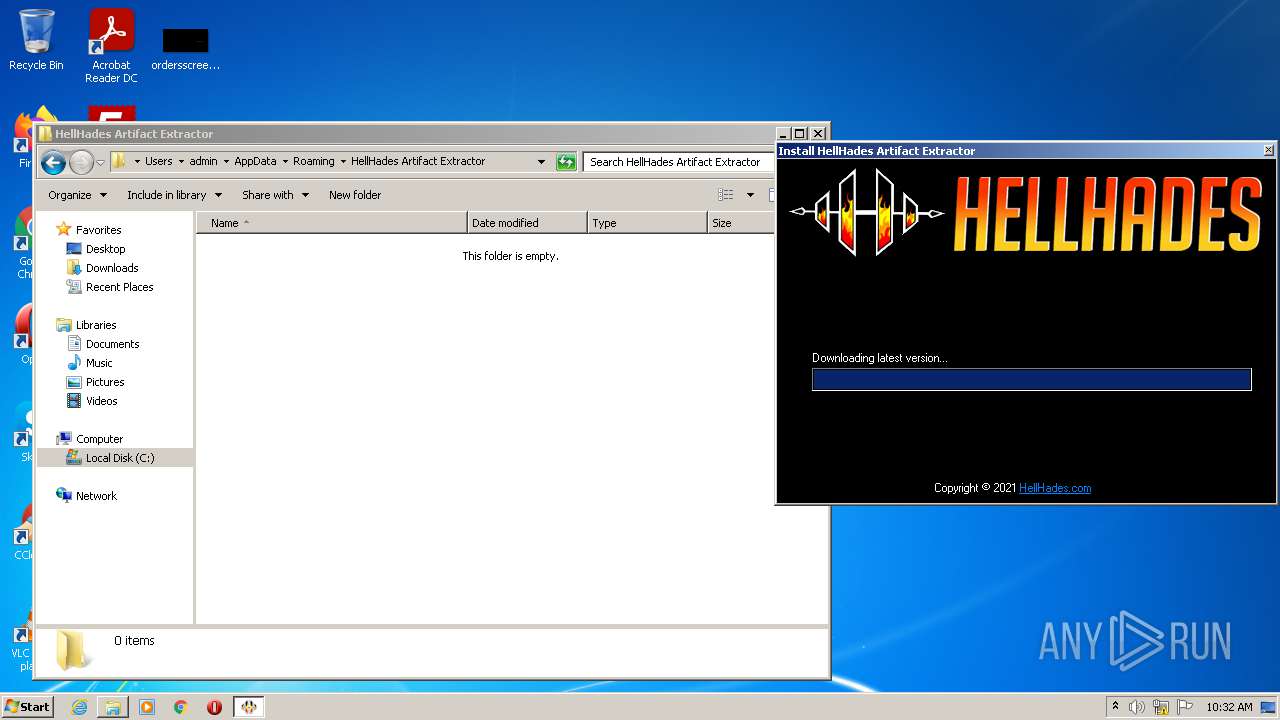Click the green refresh button
The image size is (1280, 720).
pyautogui.click(x=566, y=161)
